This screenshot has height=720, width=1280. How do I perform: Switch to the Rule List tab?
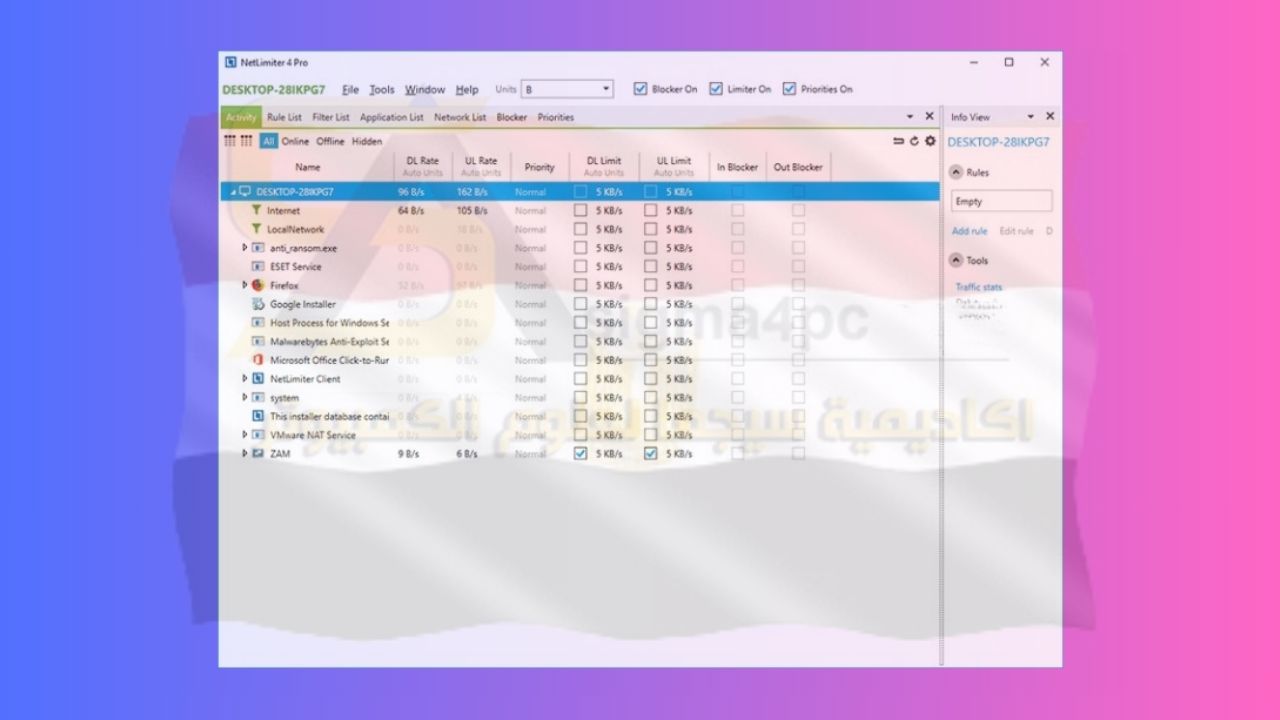point(284,117)
